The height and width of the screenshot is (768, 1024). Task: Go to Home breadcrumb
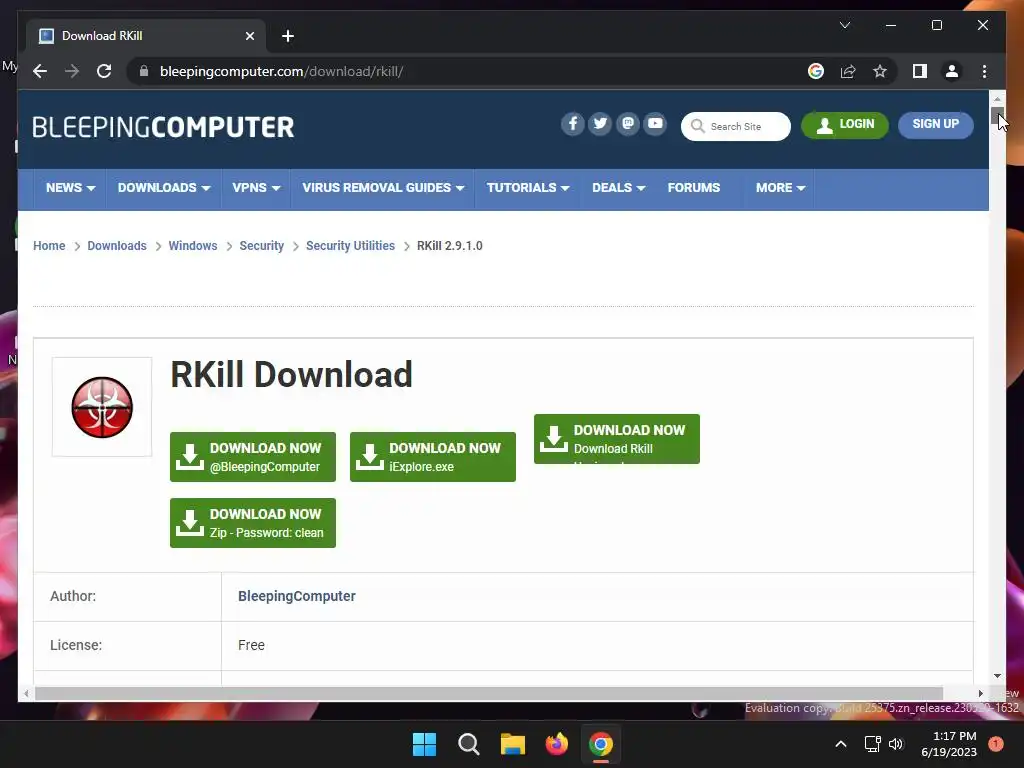coord(49,246)
